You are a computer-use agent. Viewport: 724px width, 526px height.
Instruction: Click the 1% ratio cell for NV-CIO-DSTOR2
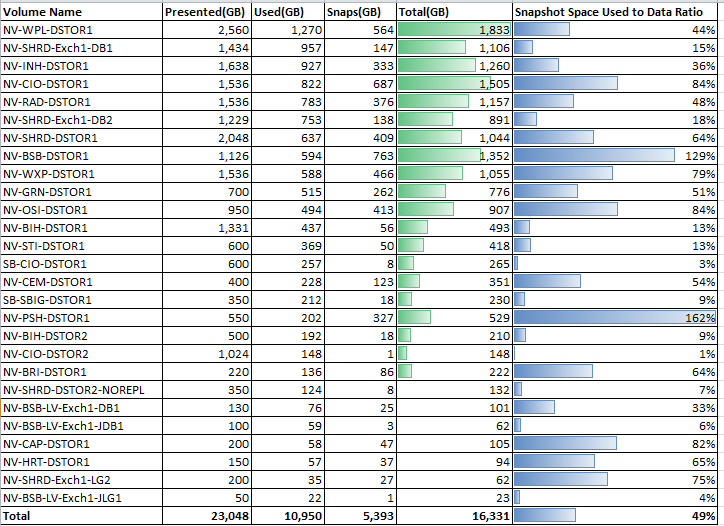615,354
